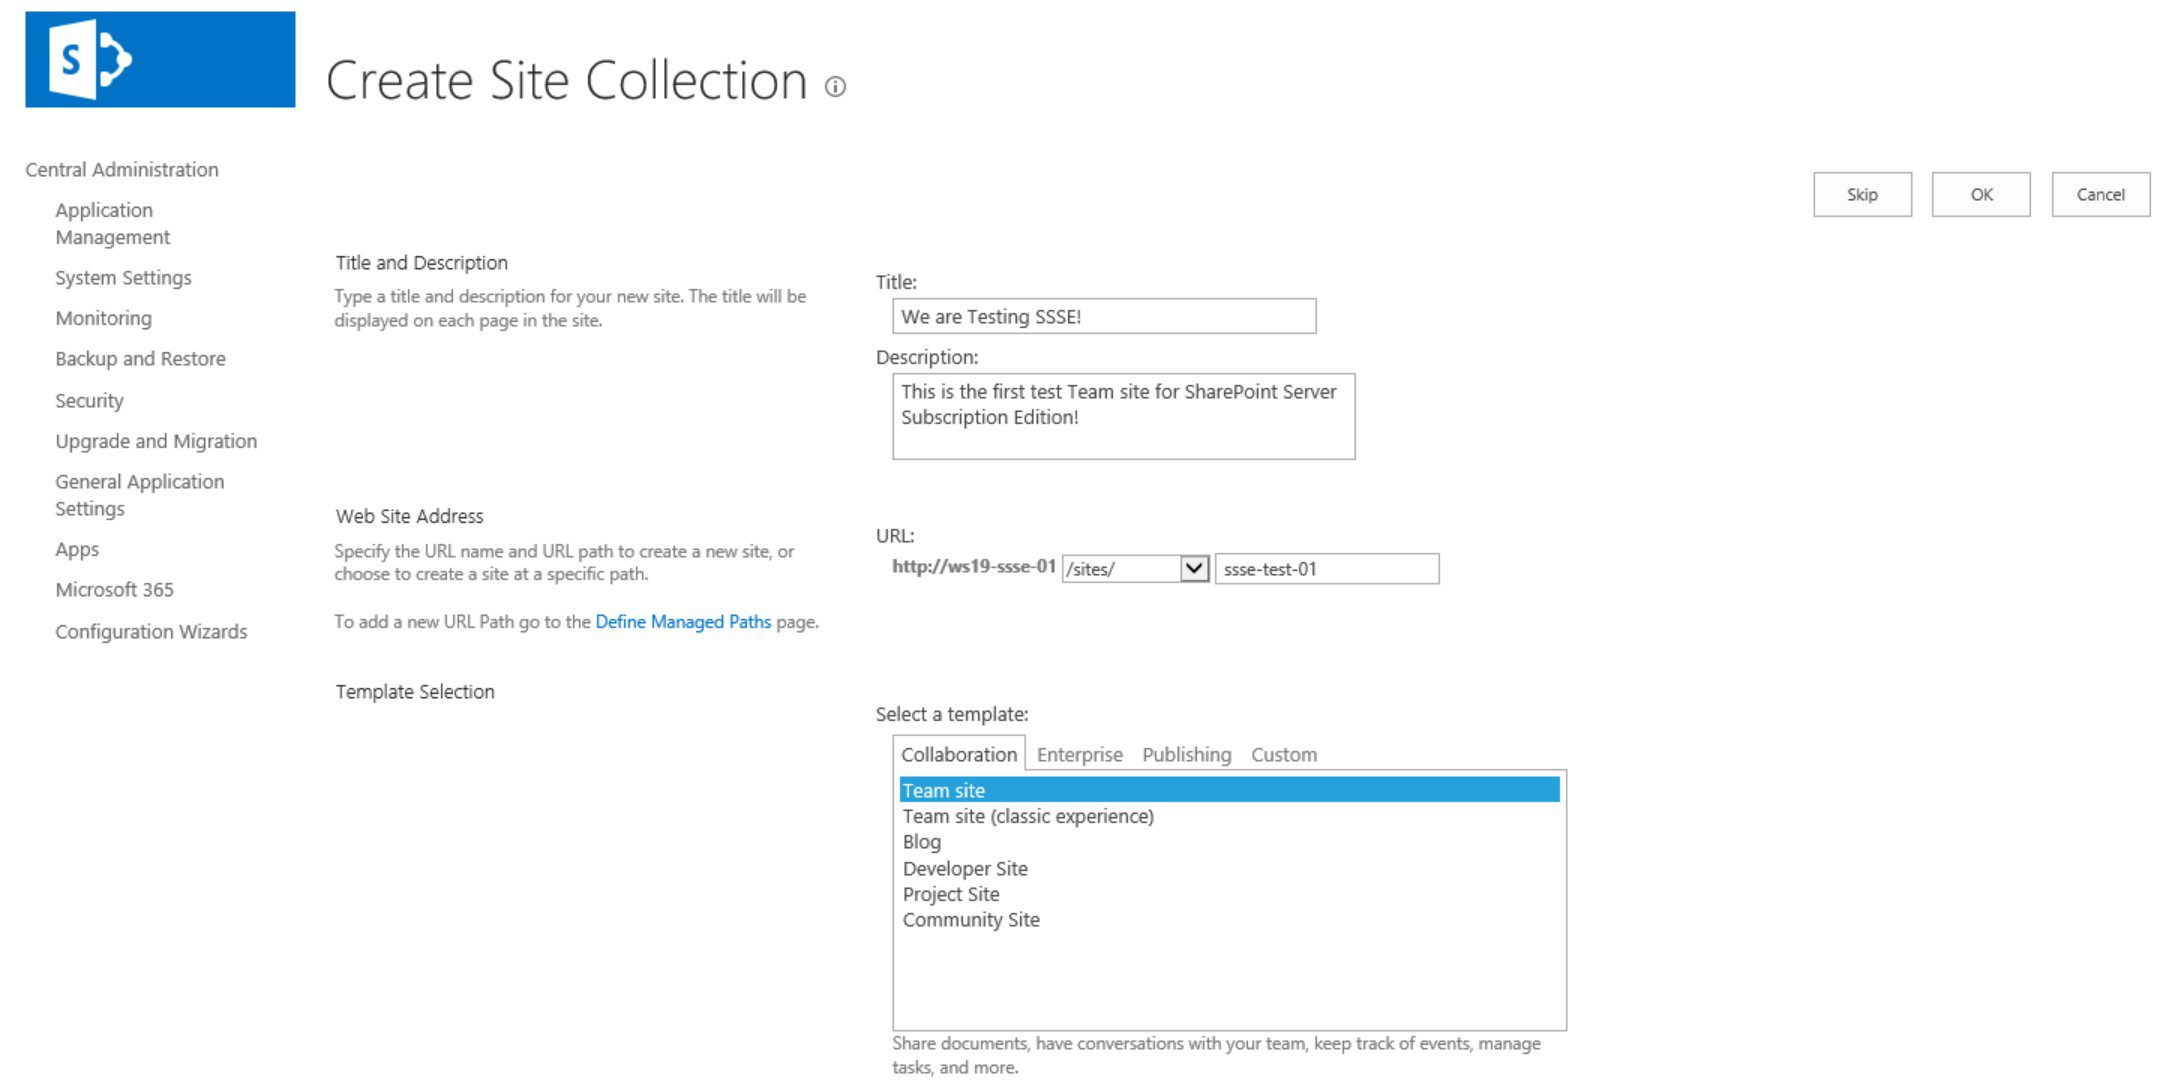Select the Team site template
The image size is (2161, 1092).
[x=1229, y=790]
